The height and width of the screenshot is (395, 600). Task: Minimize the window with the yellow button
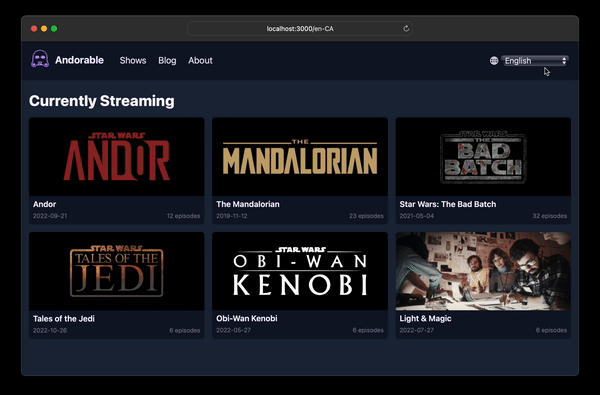pyautogui.click(x=44, y=29)
